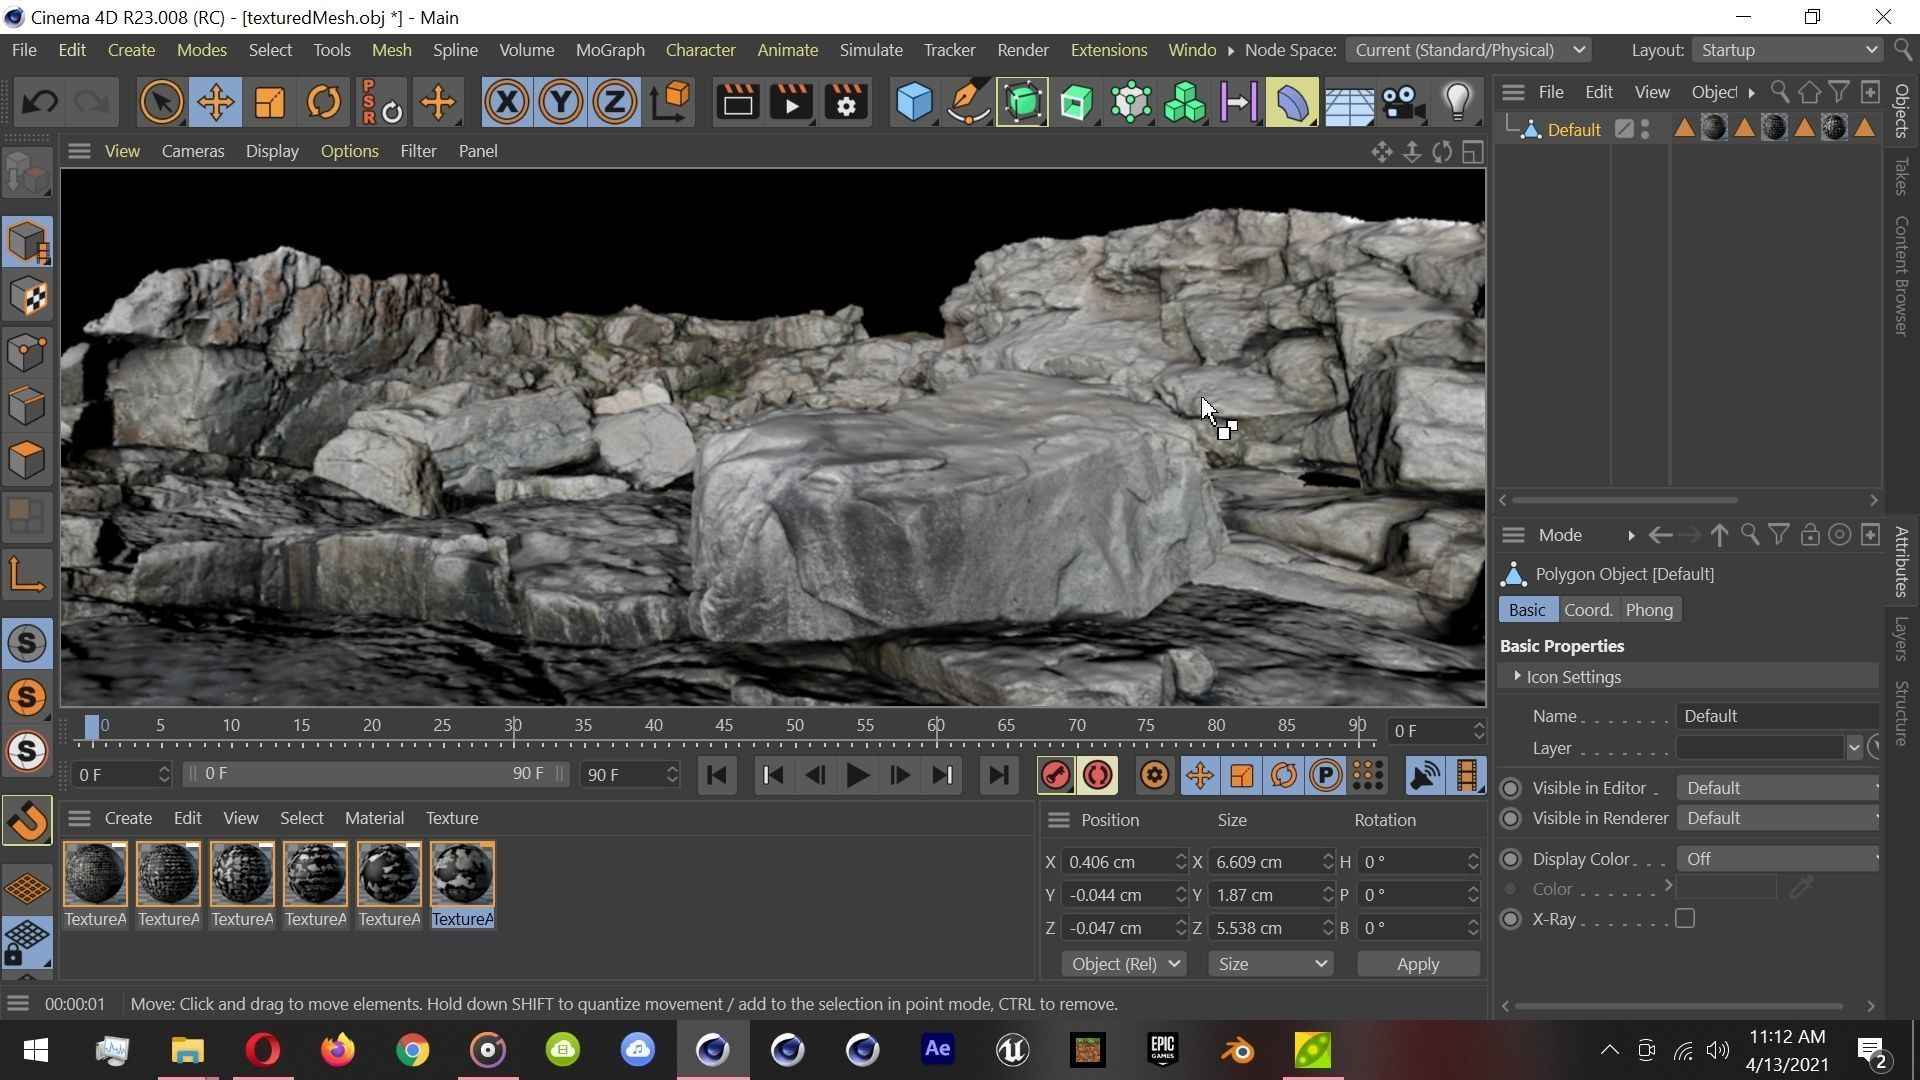Open the Attributes side tab
The width and height of the screenshot is (1920, 1080).
1902,563
